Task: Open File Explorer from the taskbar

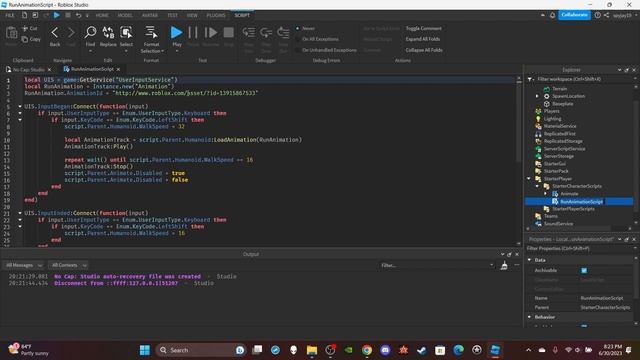Action: (312, 350)
